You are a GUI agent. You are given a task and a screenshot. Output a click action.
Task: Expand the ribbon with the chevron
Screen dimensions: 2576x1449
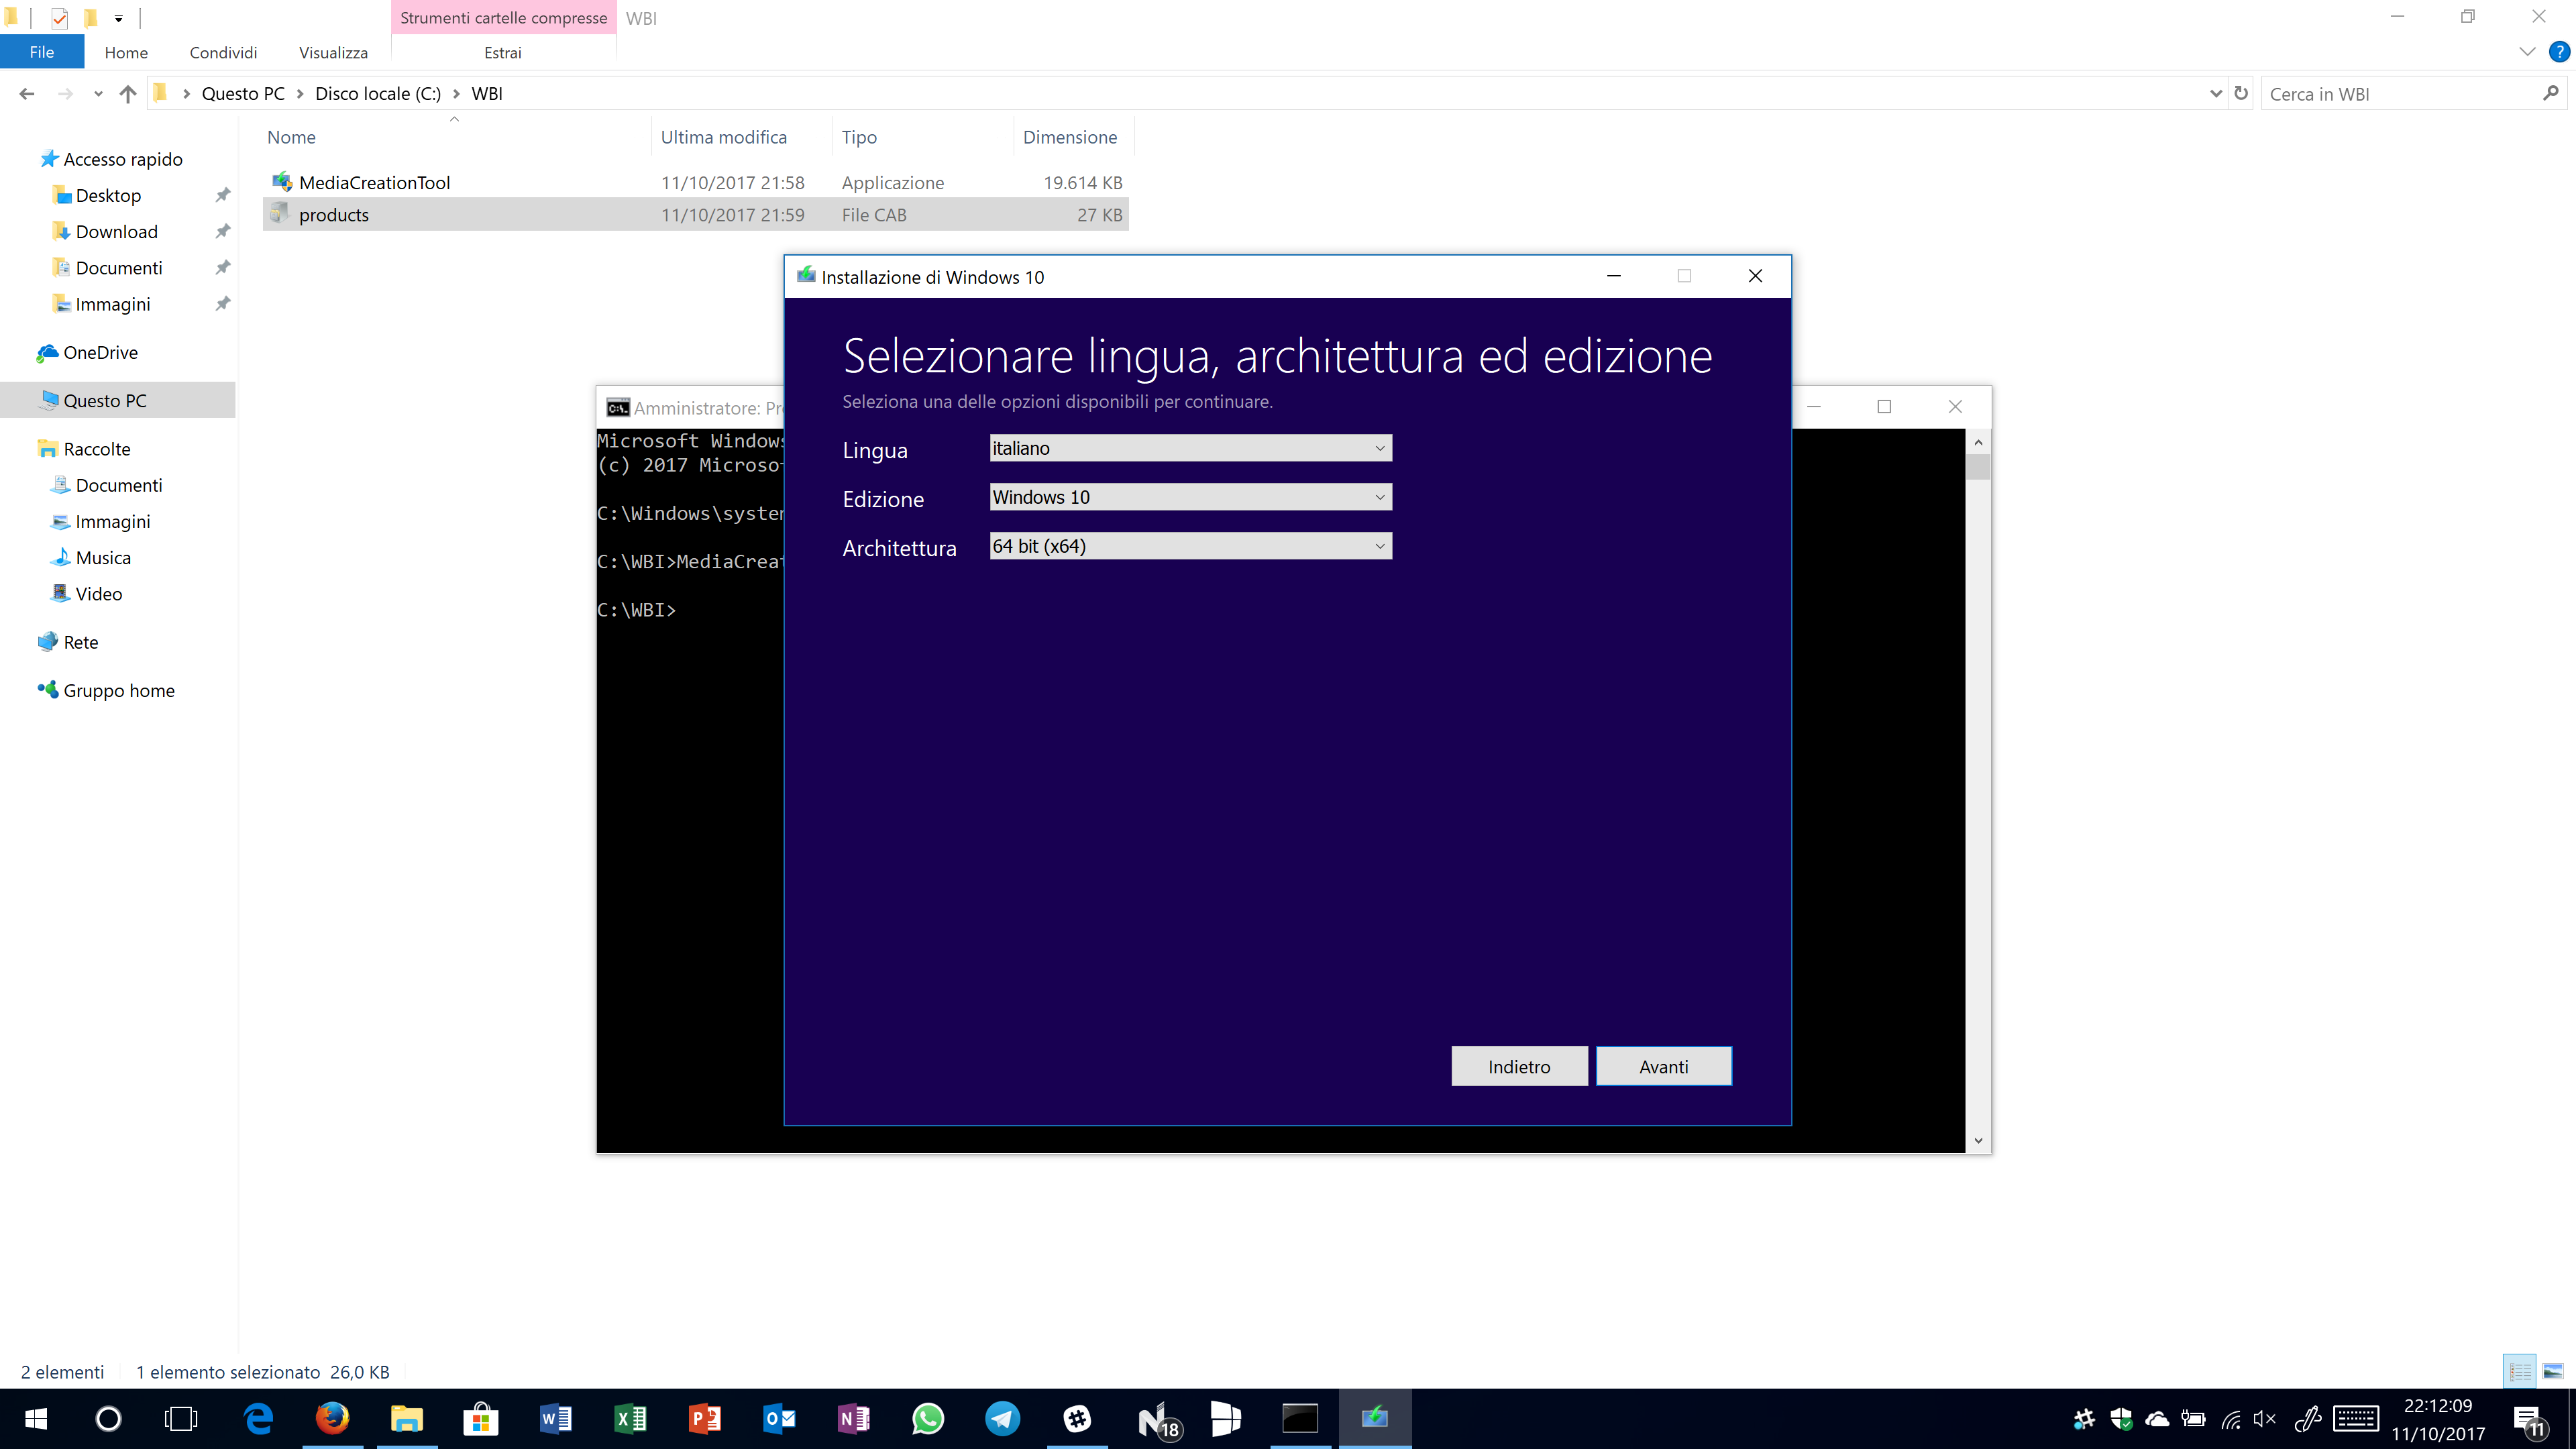(2527, 52)
